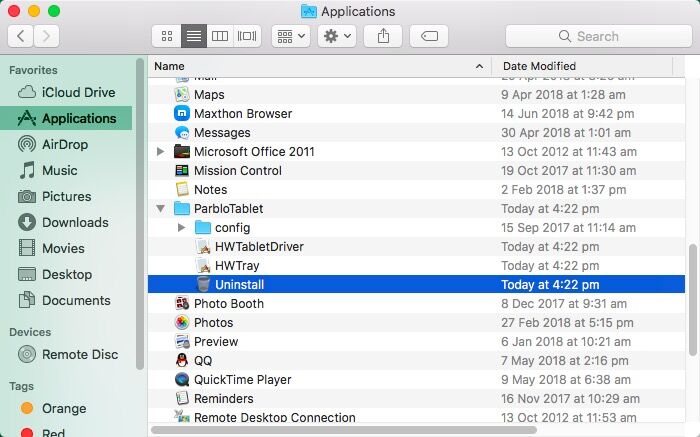Select the Mission Control icon
The image size is (700, 437).
click(x=182, y=171)
